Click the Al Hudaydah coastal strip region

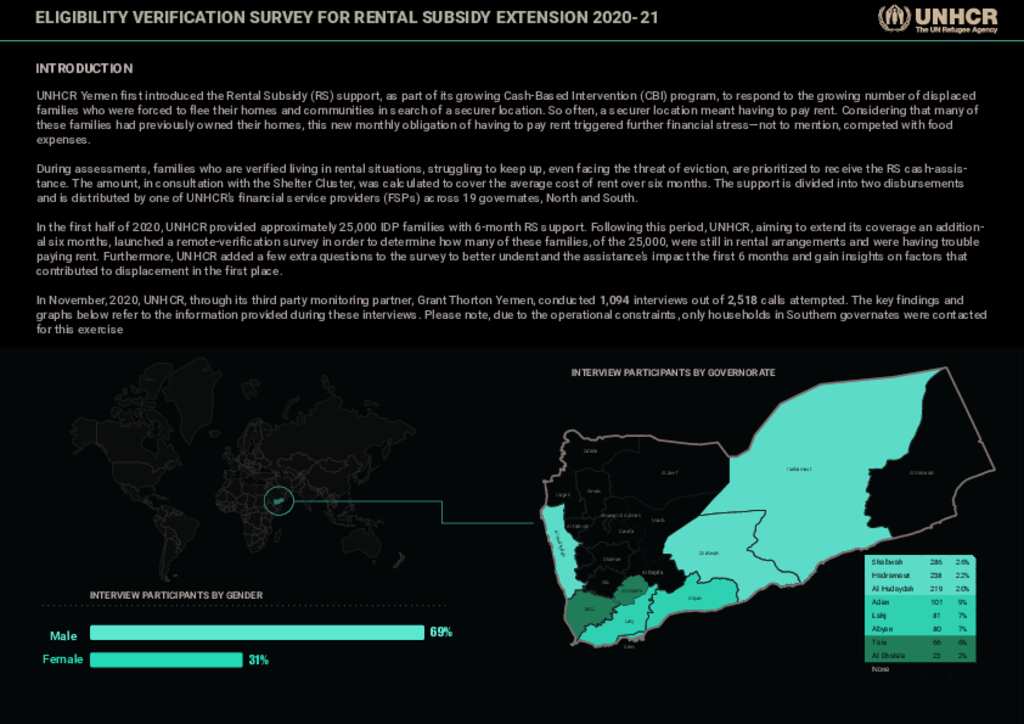click(558, 548)
